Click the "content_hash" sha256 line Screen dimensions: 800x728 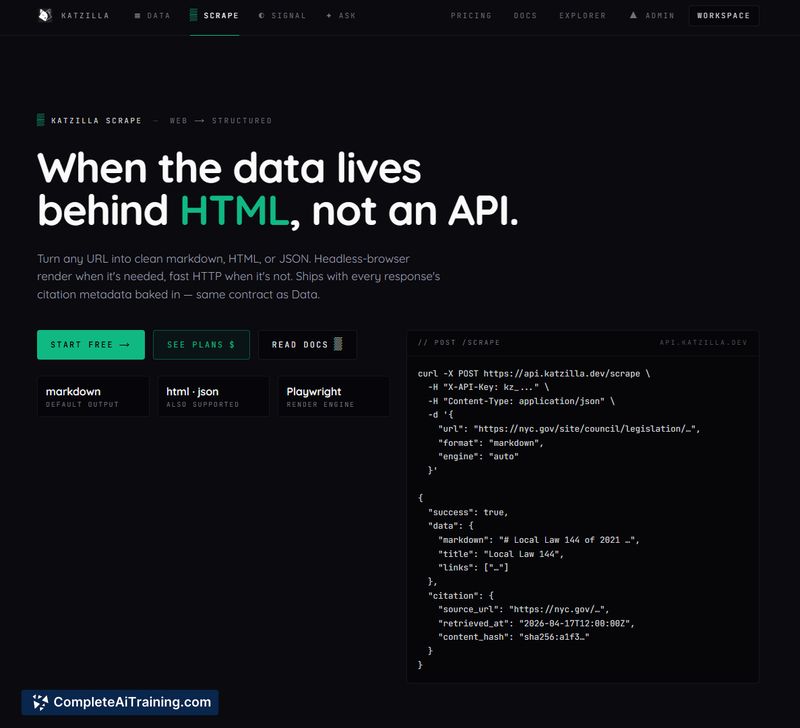click(513, 637)
